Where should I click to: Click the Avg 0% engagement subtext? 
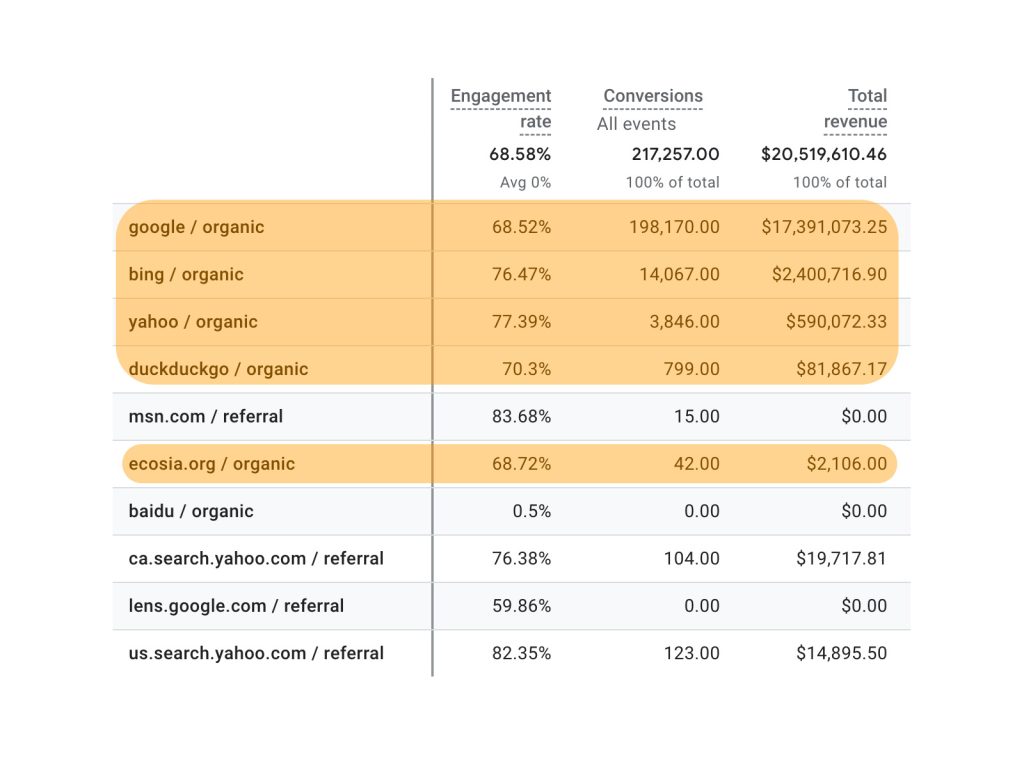coord(526,183)
